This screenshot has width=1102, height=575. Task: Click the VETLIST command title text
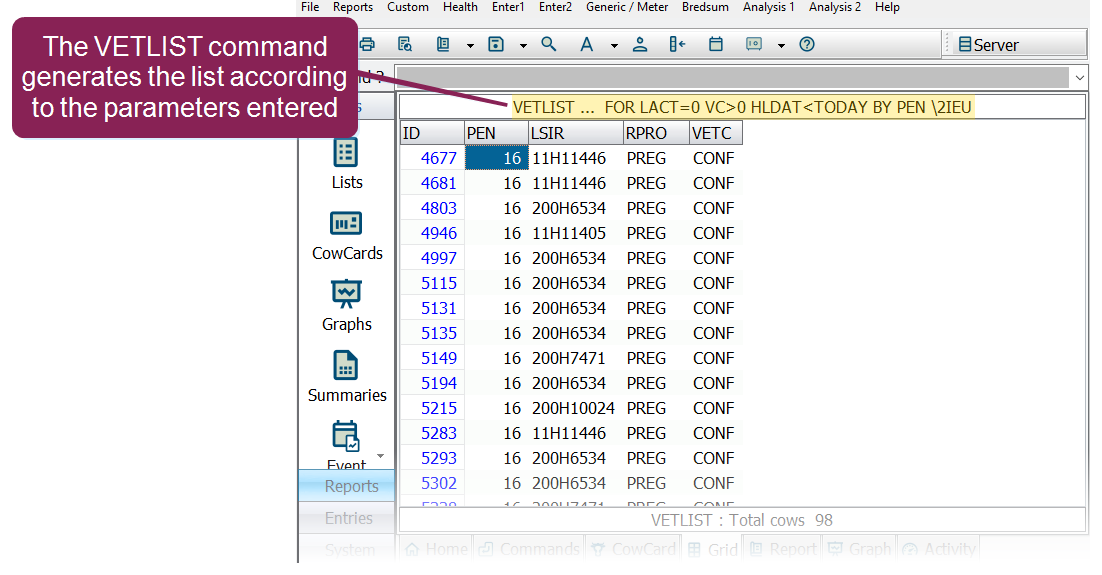click(742, 108)
